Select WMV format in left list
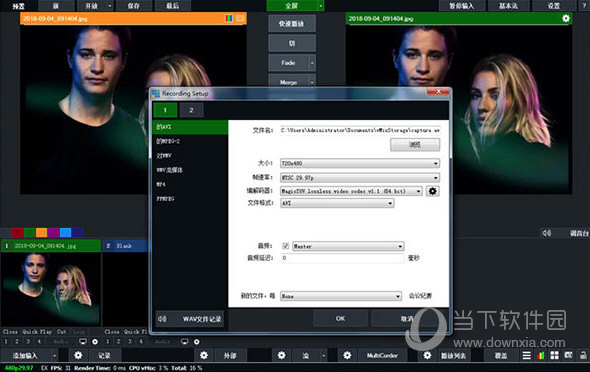The image size is (590, 372). (x=190, y=155)
